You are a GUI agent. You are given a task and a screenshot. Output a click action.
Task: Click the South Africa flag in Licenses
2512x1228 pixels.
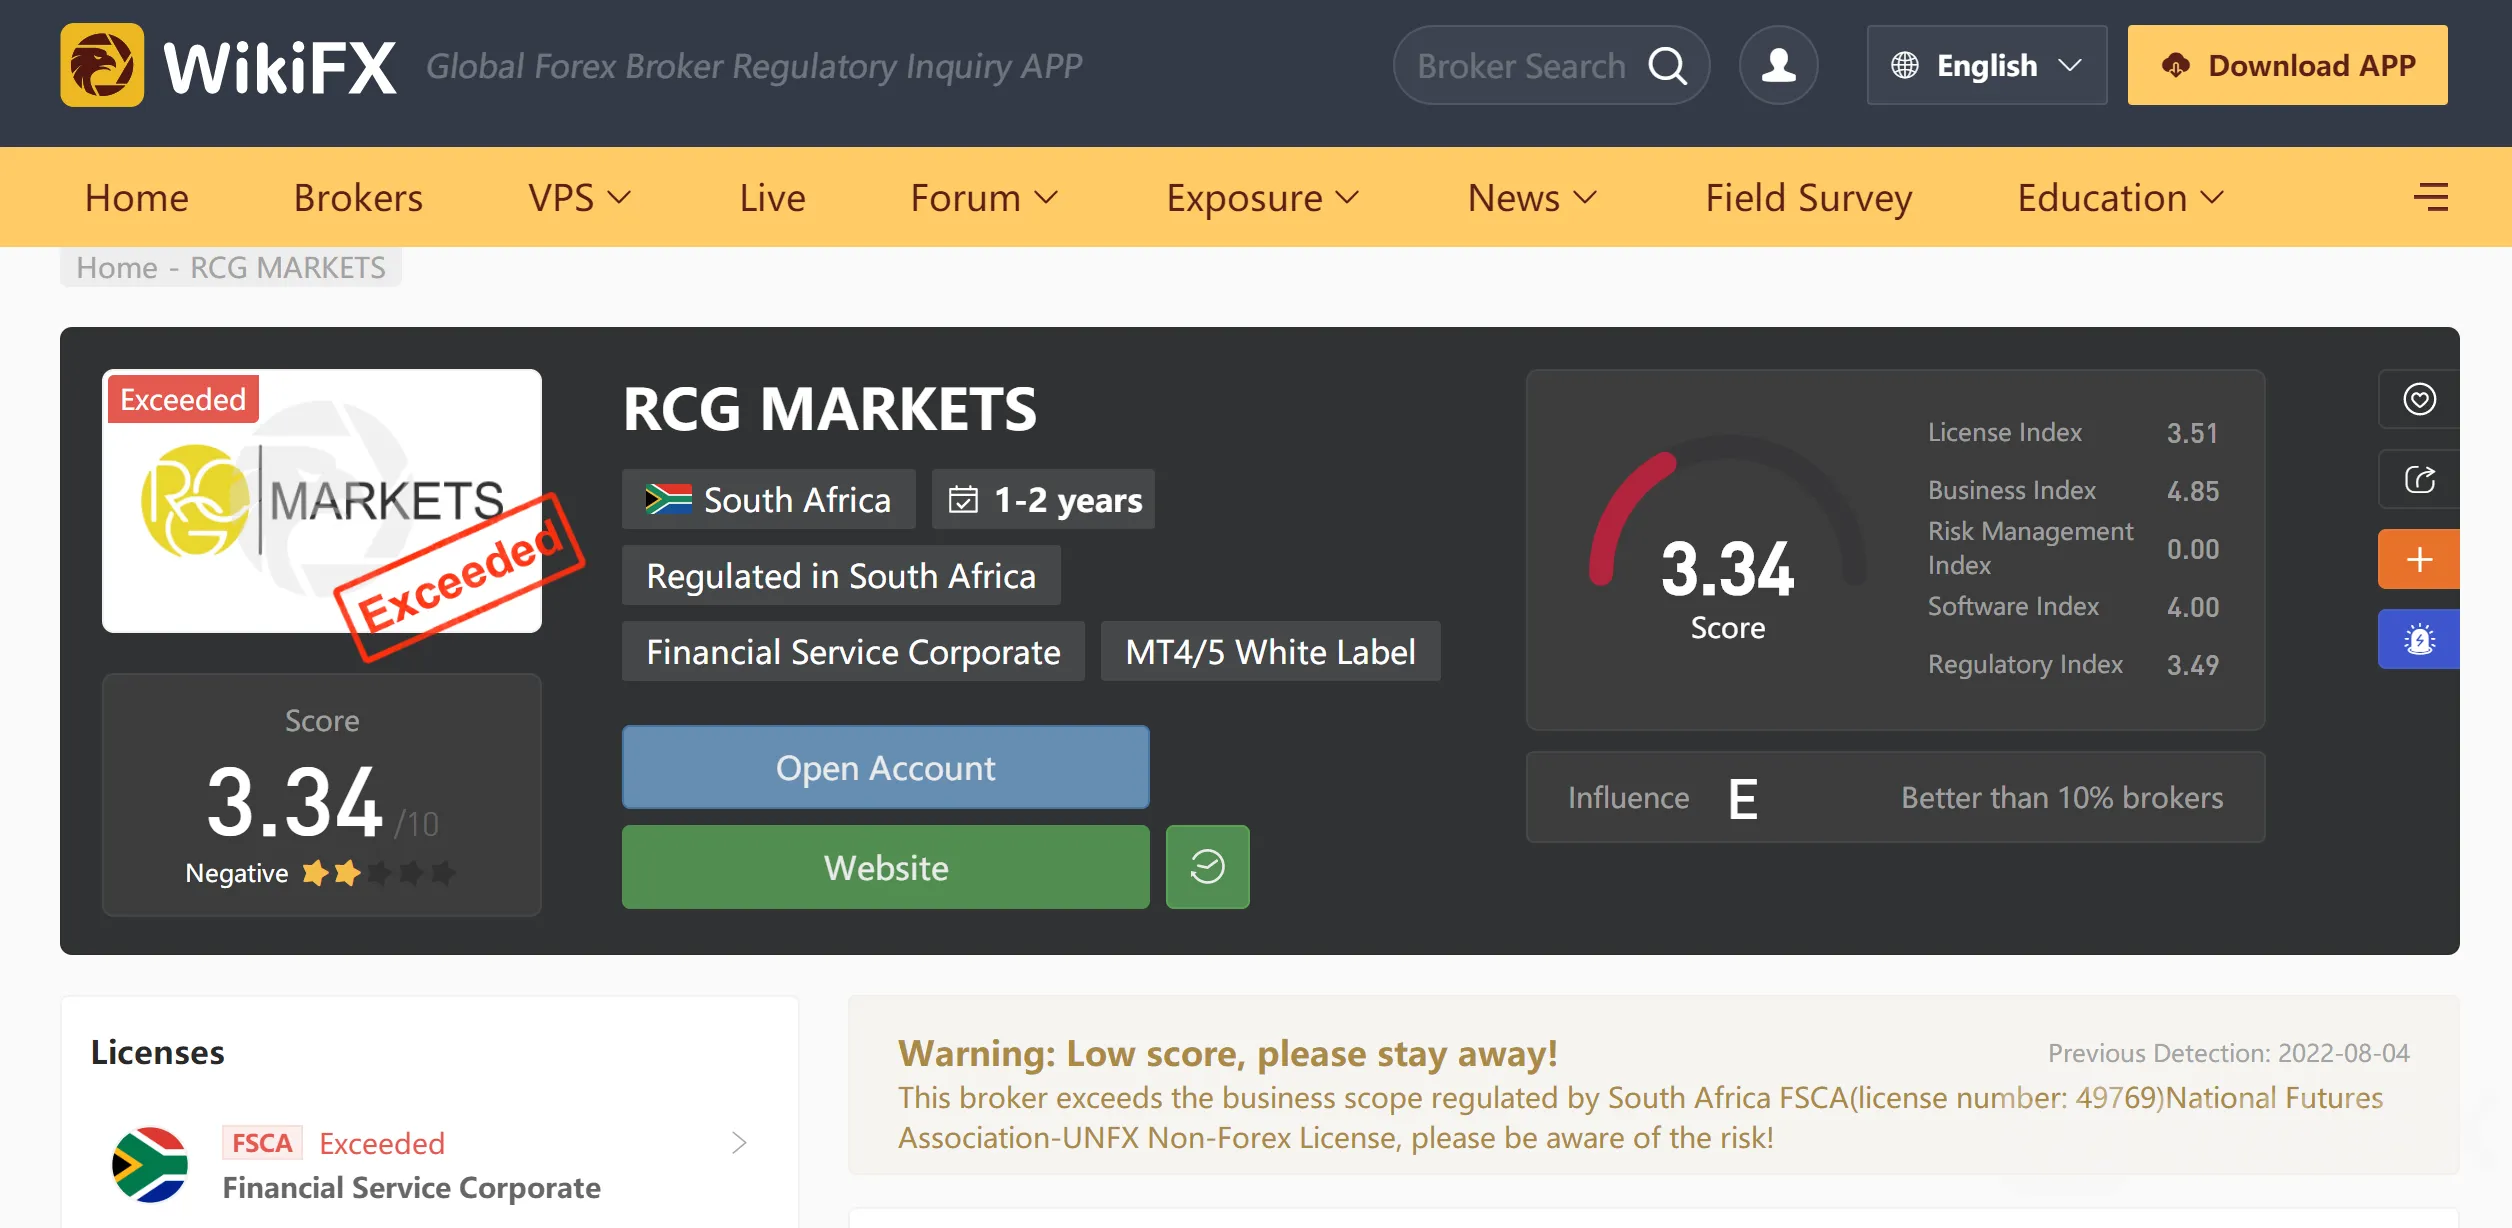[150, 1165]
